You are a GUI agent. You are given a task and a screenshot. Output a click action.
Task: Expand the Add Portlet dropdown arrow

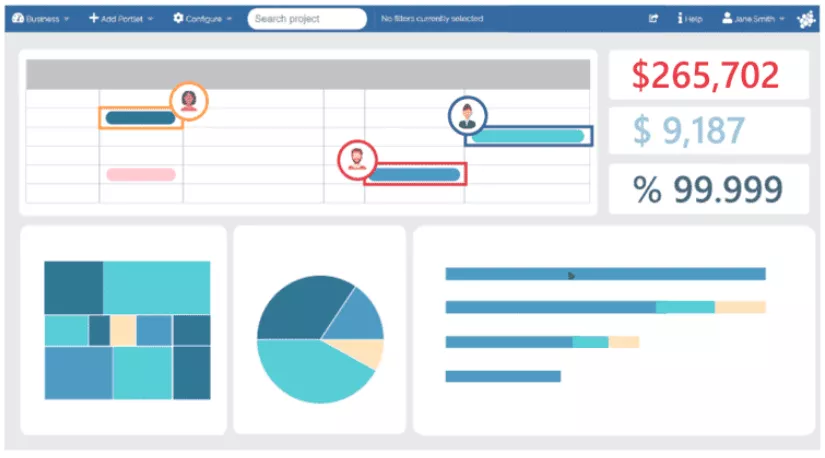pyautogui.click(x=150, y=19)
